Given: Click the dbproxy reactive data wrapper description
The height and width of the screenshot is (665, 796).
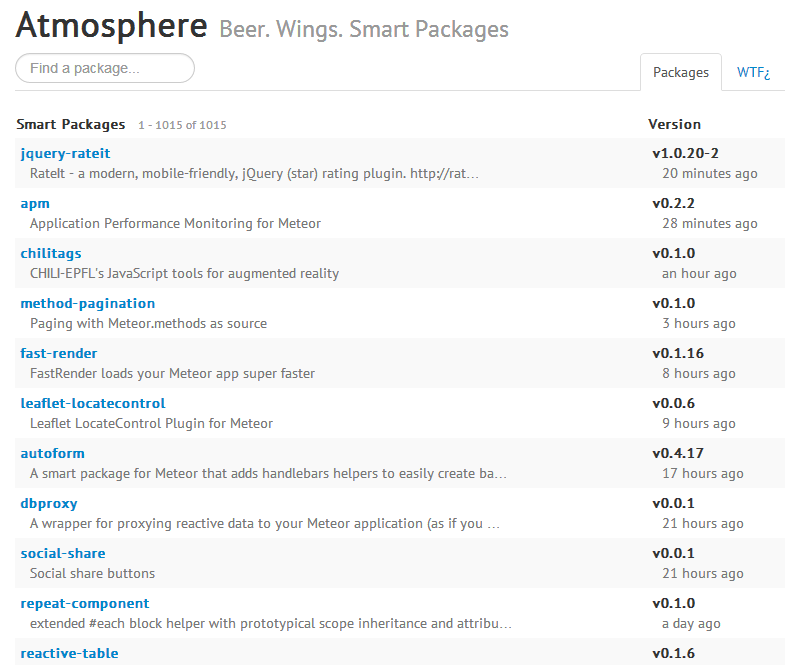Looking at the screenshot, I should [x=264, y=523].
